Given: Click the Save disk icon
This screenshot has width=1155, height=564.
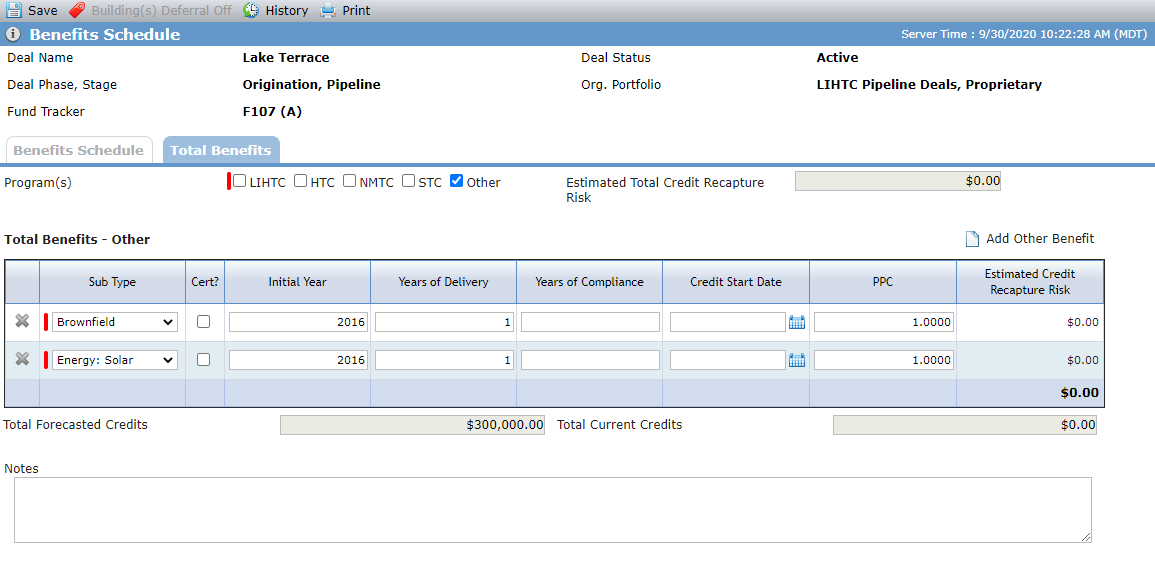Looking at the screenshot, I should pos(14,10).
